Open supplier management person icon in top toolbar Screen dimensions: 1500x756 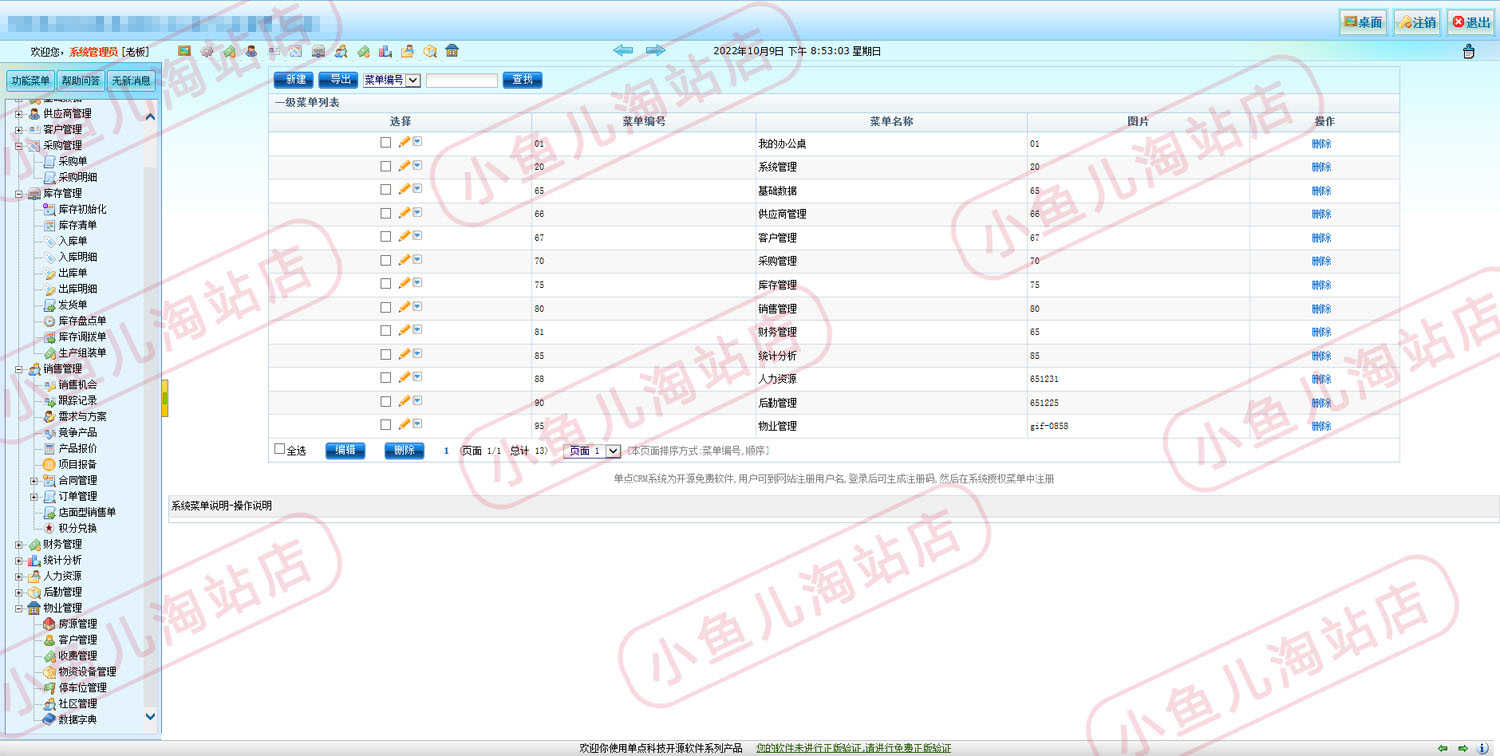coord(251,51)
